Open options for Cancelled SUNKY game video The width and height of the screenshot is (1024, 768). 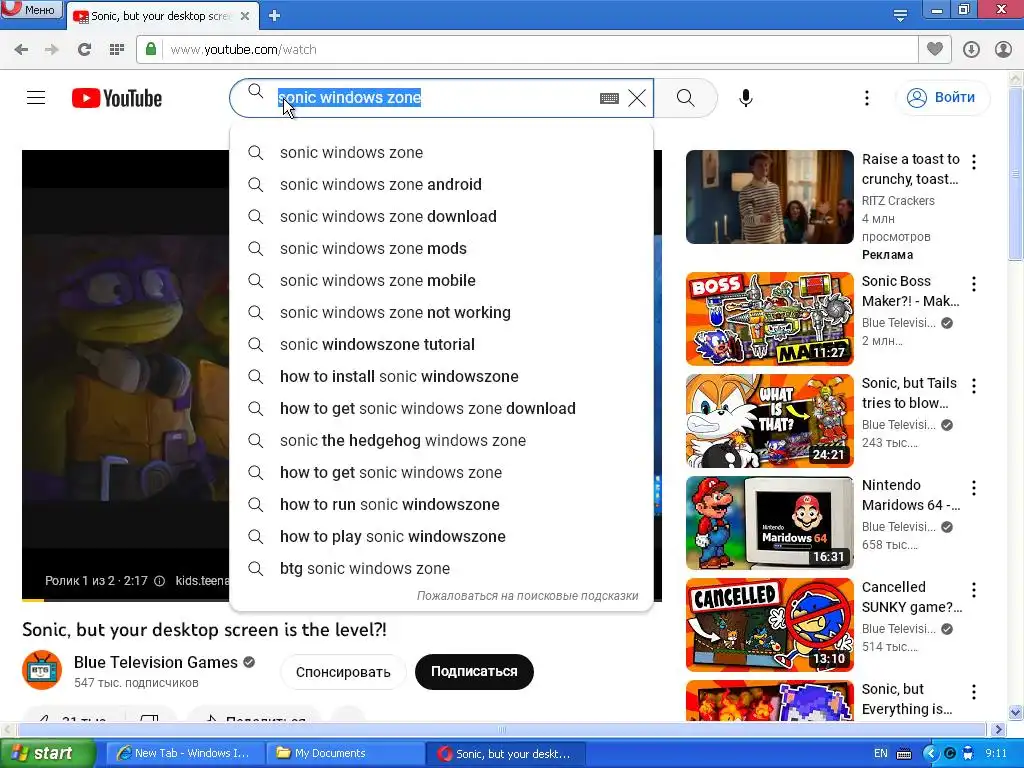[x=974, y=590]
